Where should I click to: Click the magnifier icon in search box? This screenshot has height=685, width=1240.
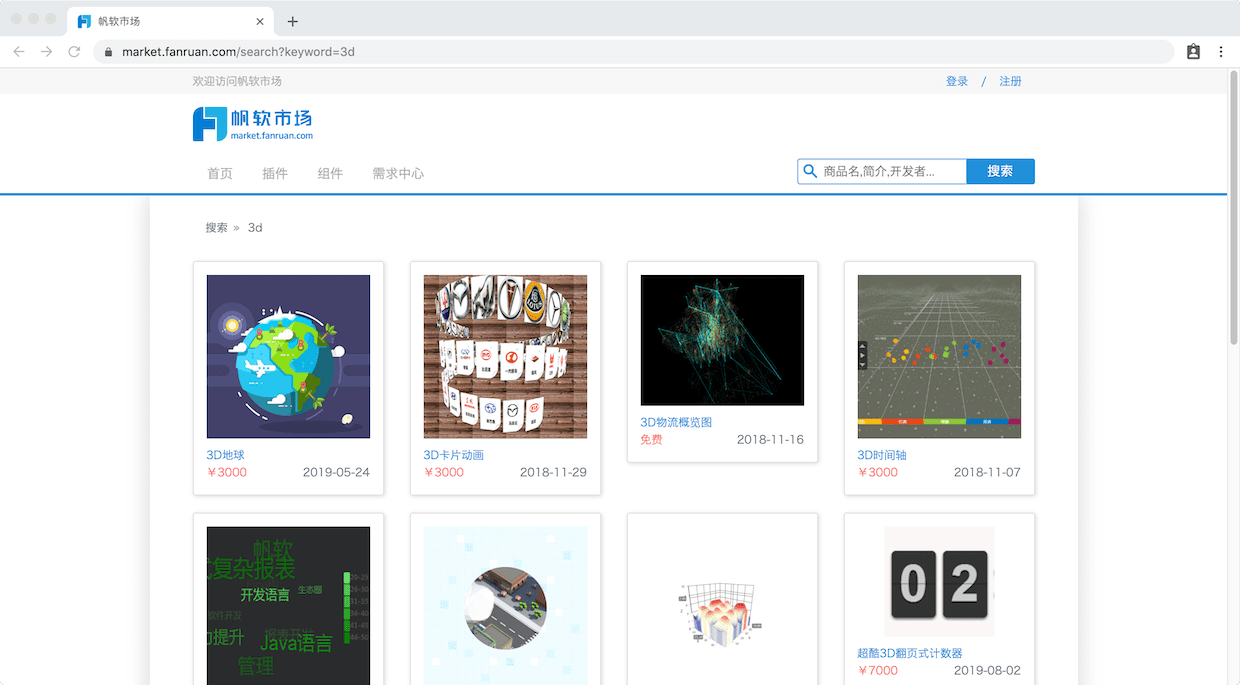tap(811, 172)
